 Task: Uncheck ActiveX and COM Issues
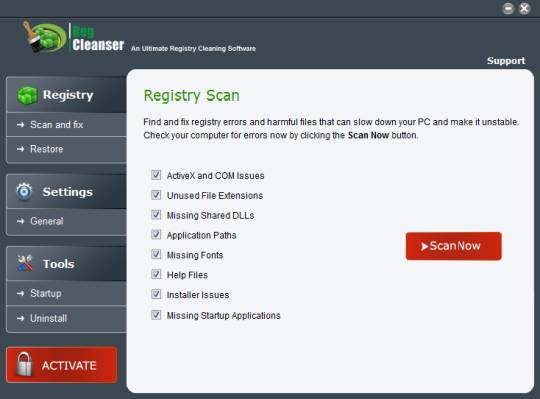(x=156, y=175)
